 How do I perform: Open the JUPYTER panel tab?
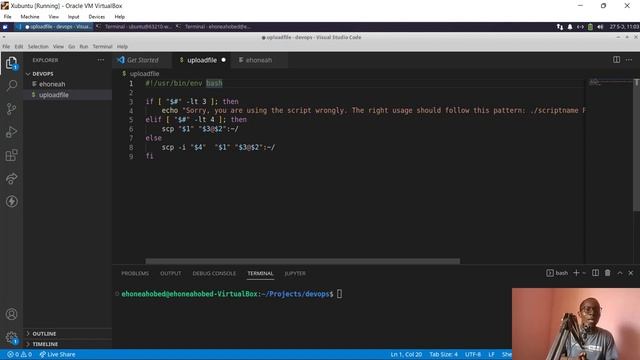[295, 273]
